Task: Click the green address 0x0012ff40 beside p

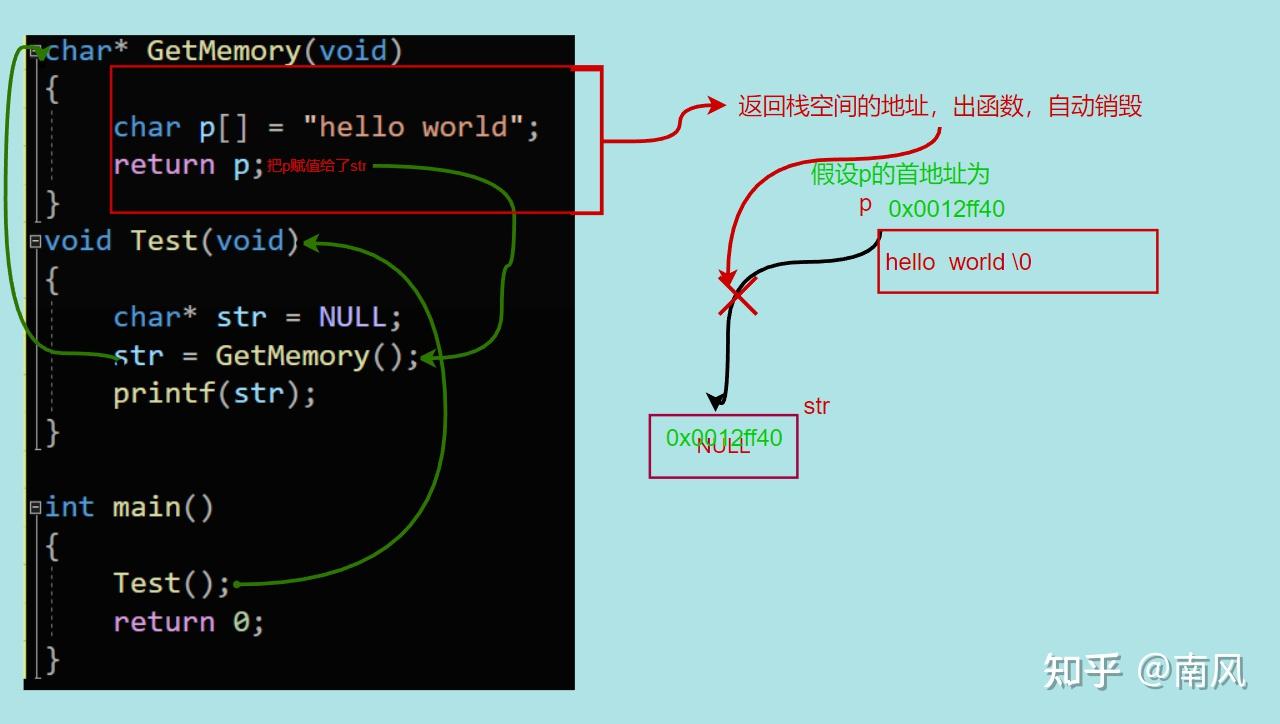Action: click(946, 209)
